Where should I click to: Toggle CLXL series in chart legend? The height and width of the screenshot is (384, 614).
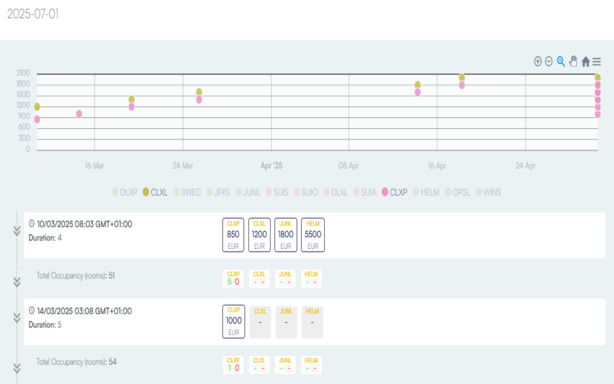(x=155, y=192)
